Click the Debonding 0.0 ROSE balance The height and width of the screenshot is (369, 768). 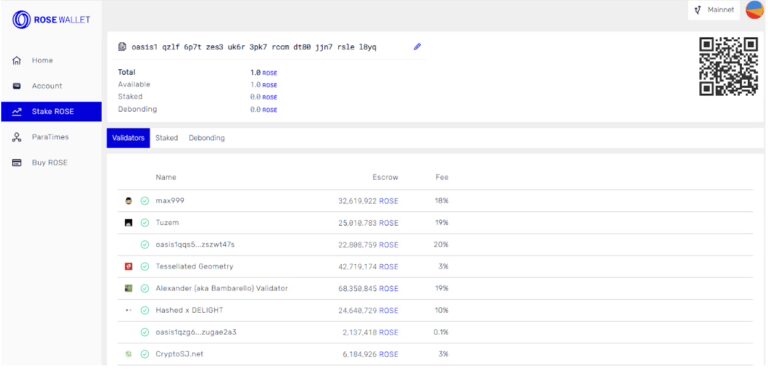coord(264,109)
